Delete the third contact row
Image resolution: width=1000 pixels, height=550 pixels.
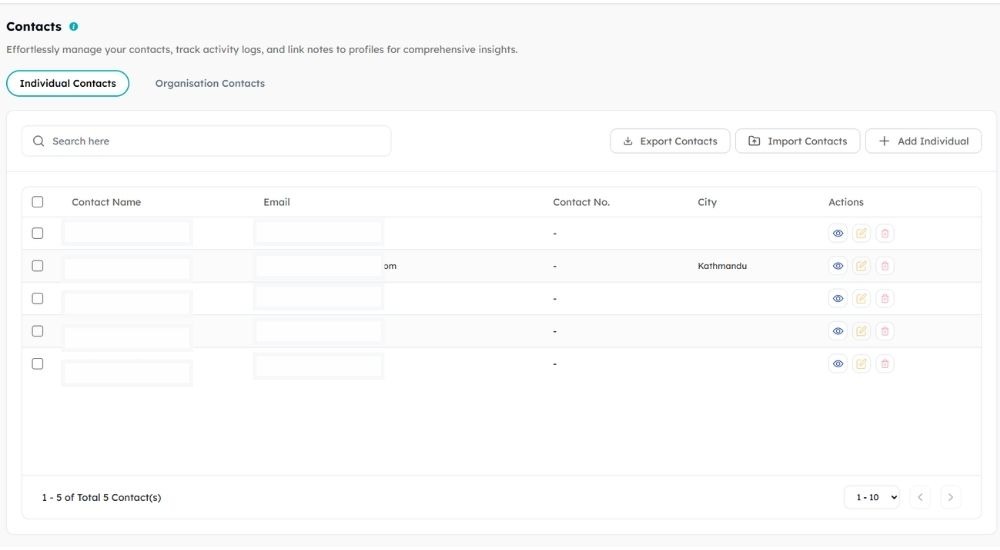tap(885, 299)
